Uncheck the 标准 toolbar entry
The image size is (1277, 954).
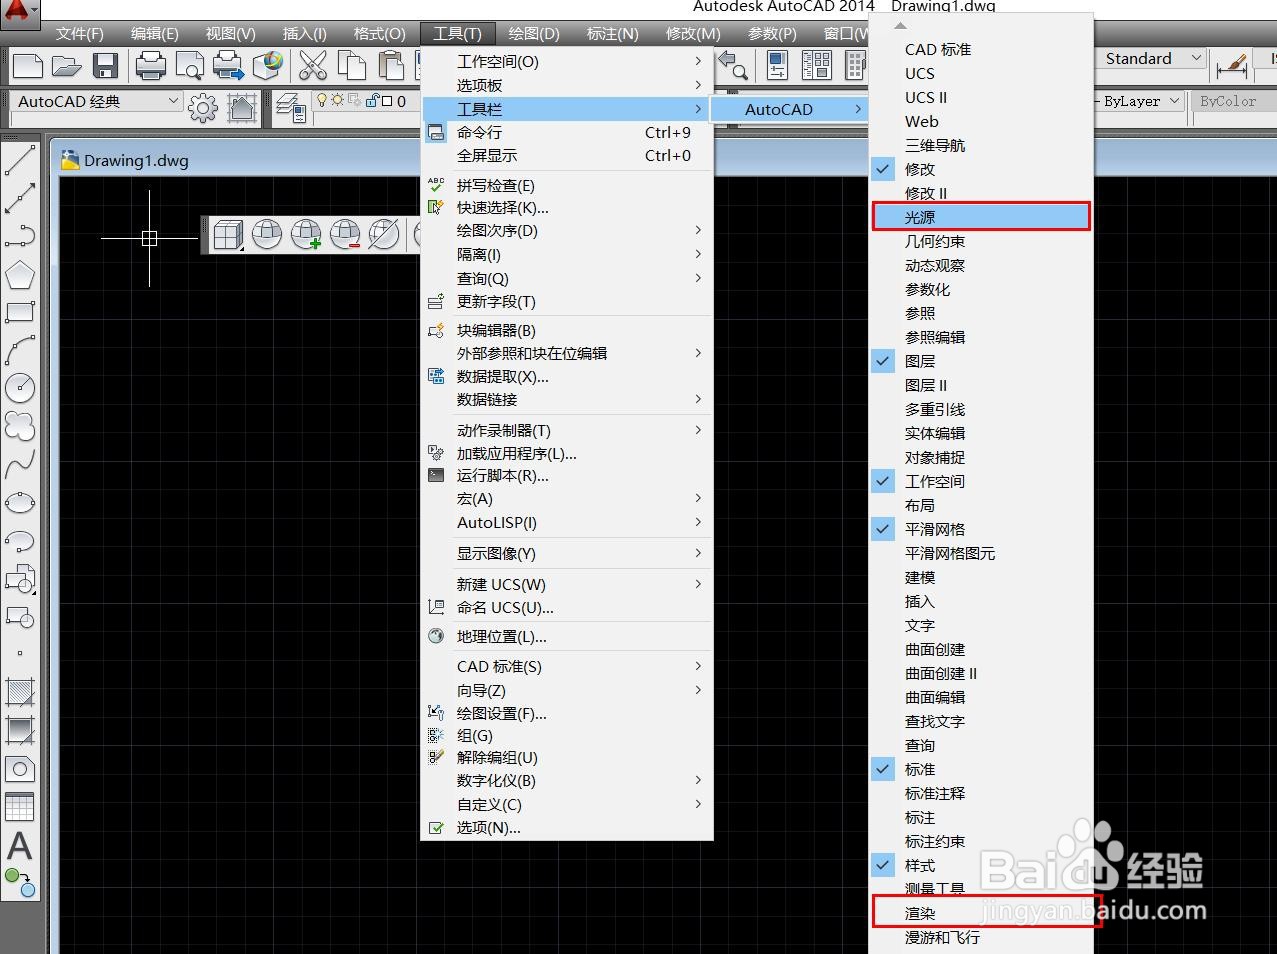[981, 769]
